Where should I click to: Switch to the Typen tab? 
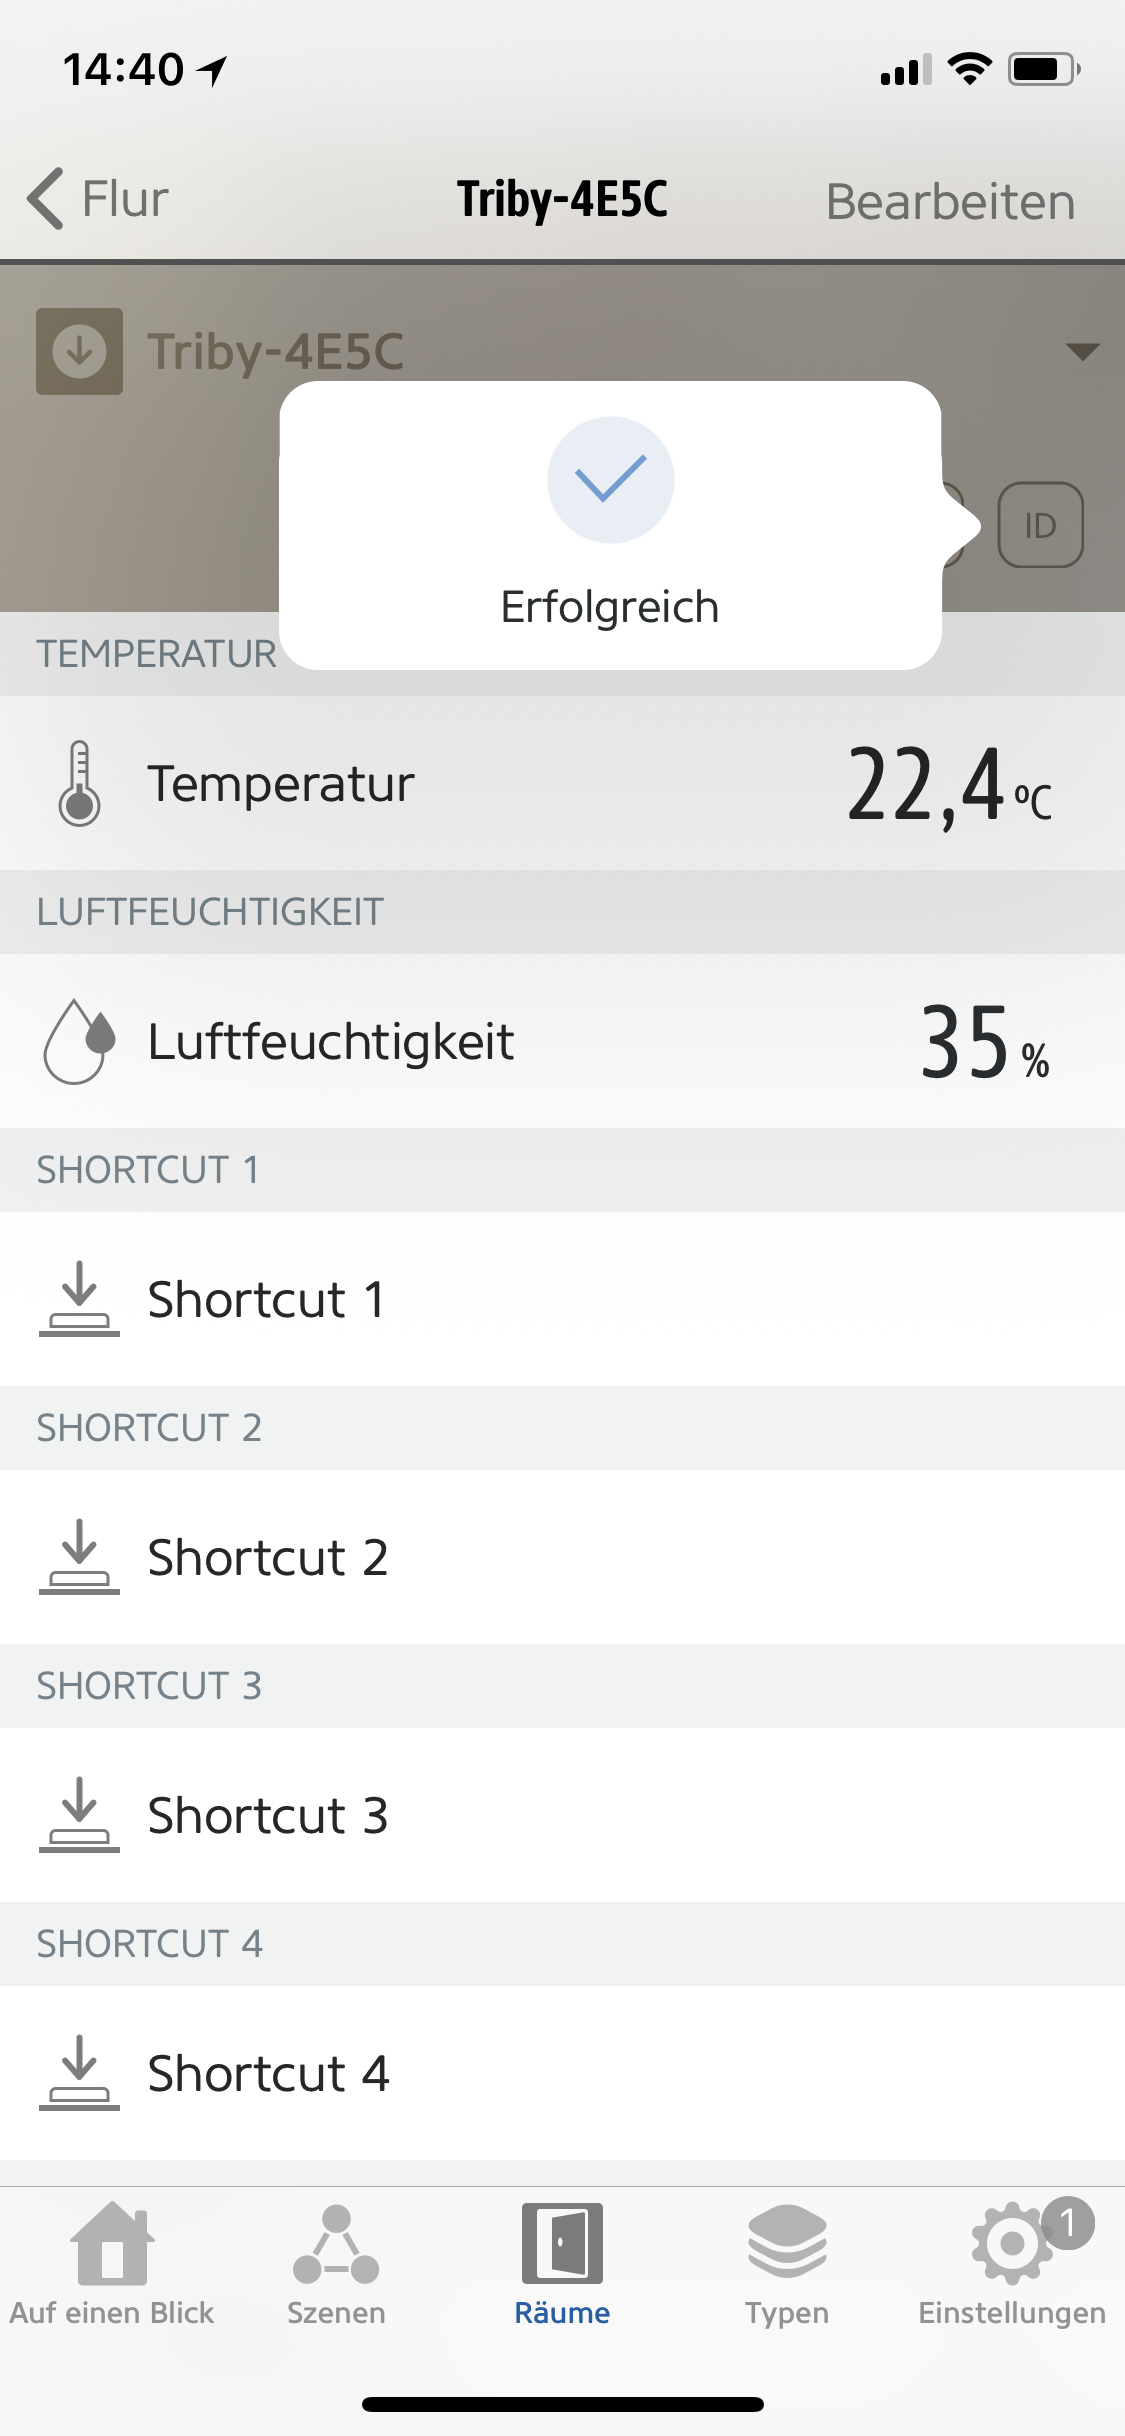coord(787,2264)
